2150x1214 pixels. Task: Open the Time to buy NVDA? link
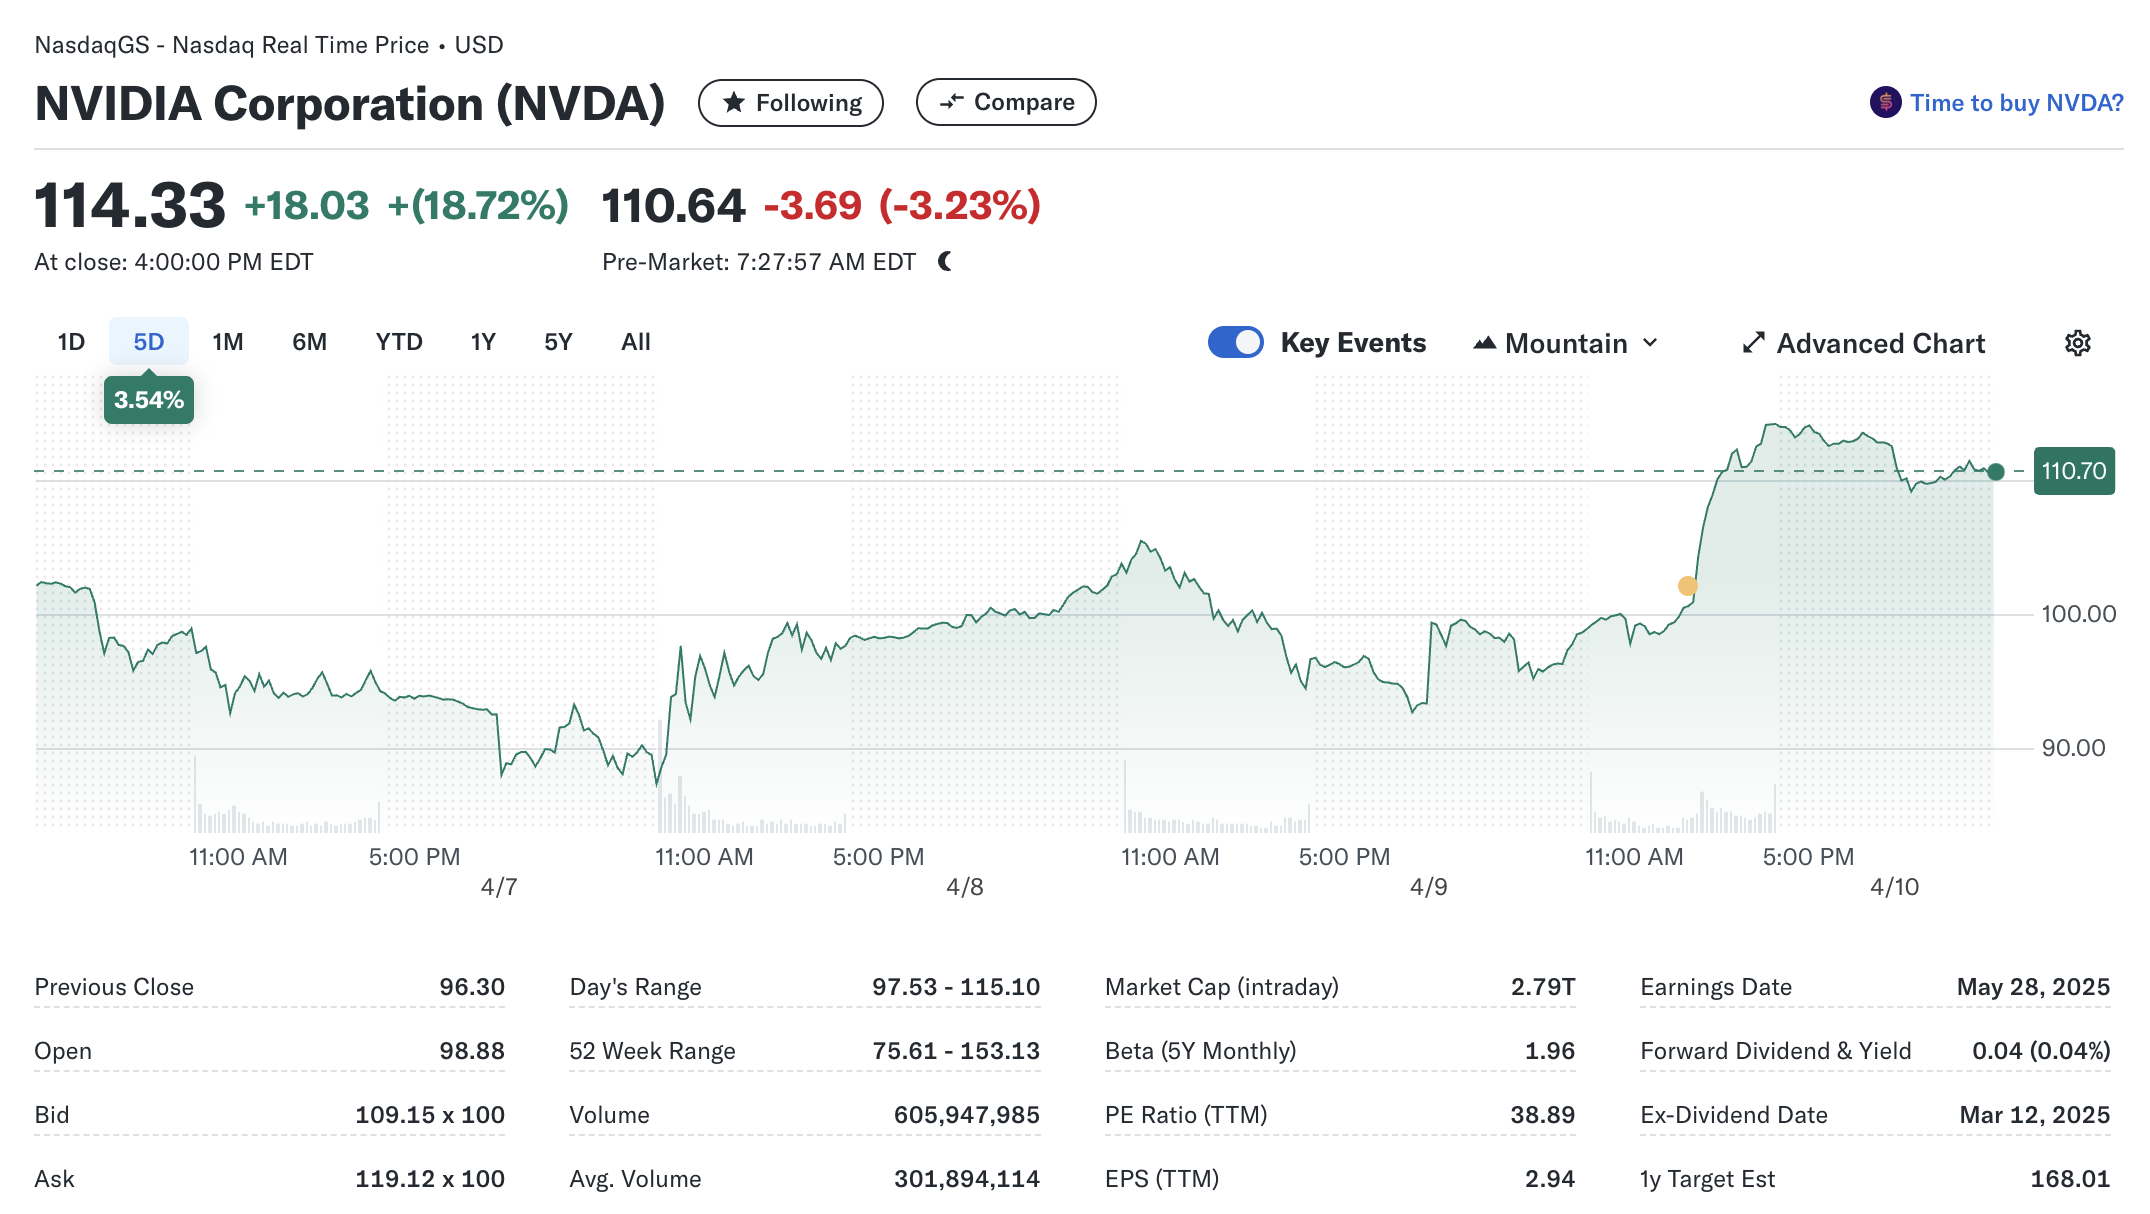(x=2016, y=103)
